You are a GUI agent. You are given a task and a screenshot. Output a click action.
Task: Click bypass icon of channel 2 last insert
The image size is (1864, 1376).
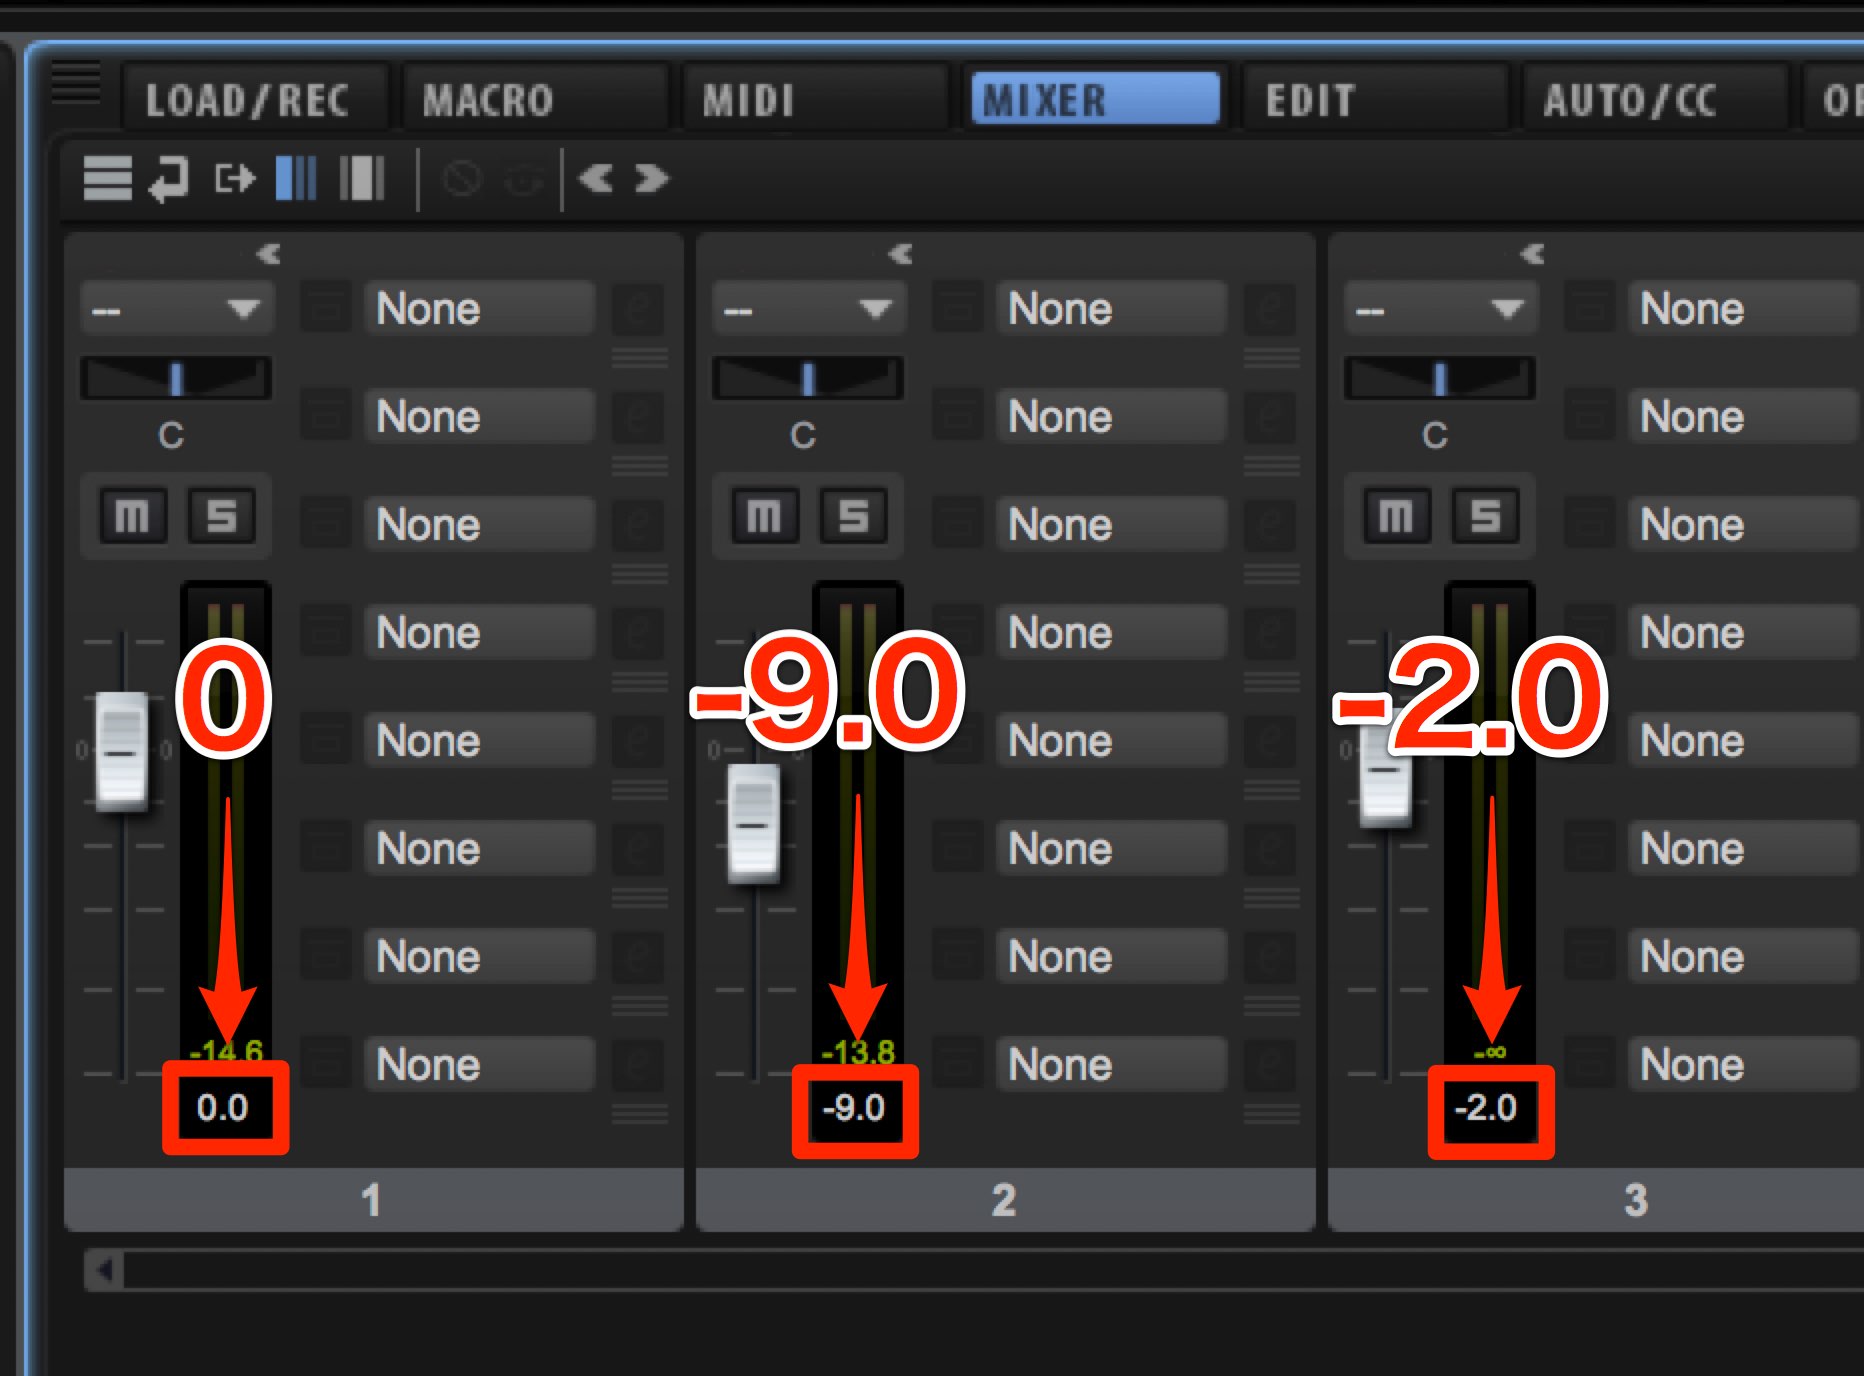[957, 1064]
